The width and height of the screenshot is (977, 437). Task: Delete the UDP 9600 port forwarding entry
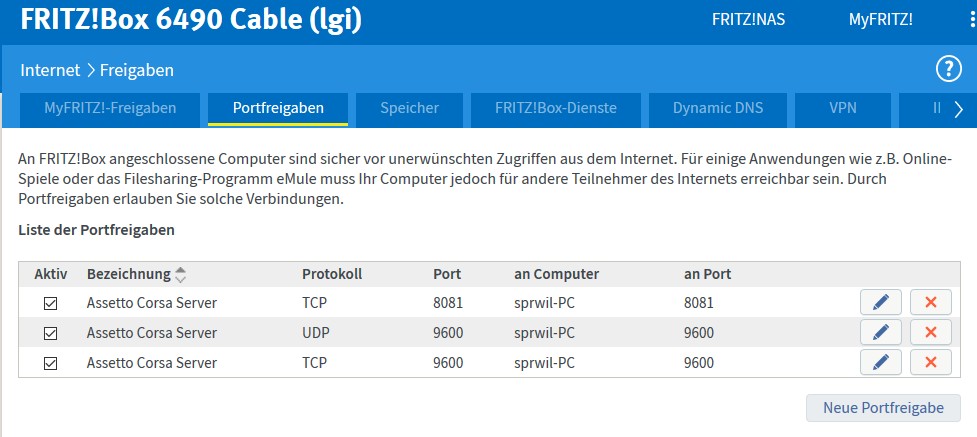pos(931,332)
